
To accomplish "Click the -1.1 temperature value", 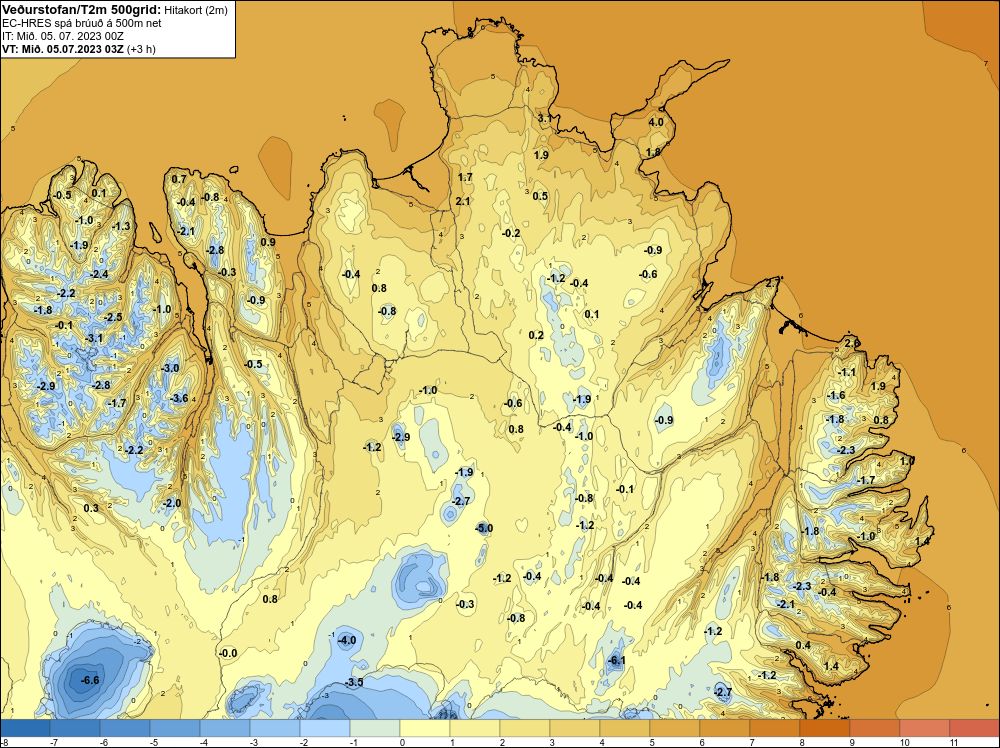I will (847, 372).
